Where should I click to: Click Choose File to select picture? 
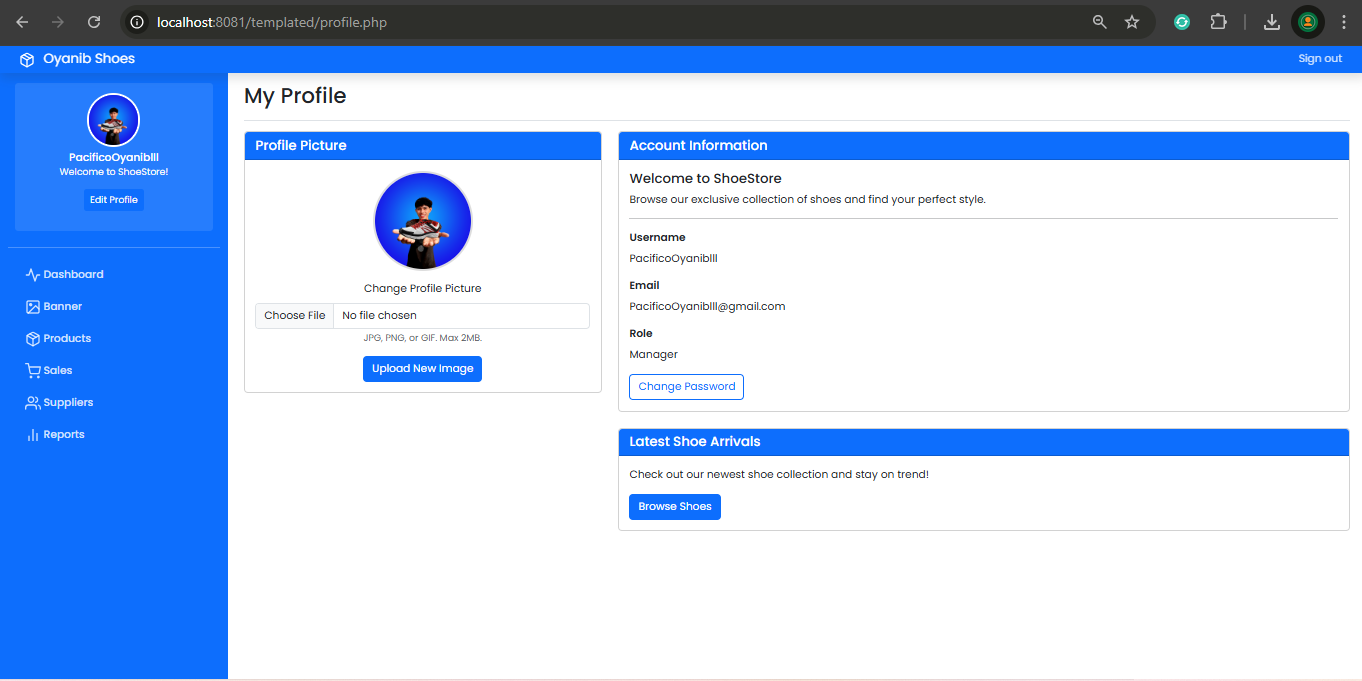click(x=295, y=316)
